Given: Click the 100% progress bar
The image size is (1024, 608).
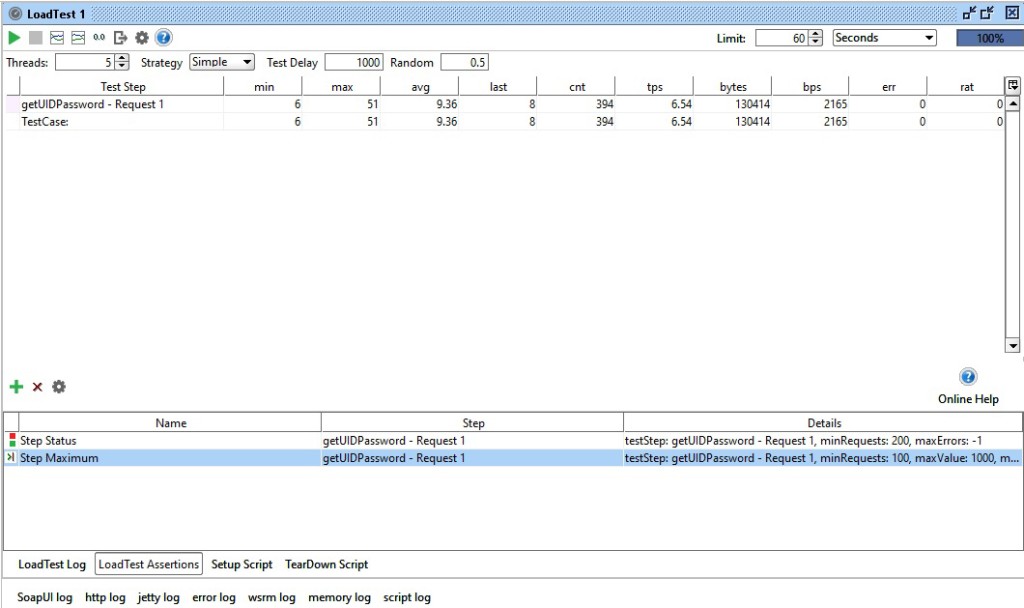Looking at the screenshot, I should pos(989,38).
